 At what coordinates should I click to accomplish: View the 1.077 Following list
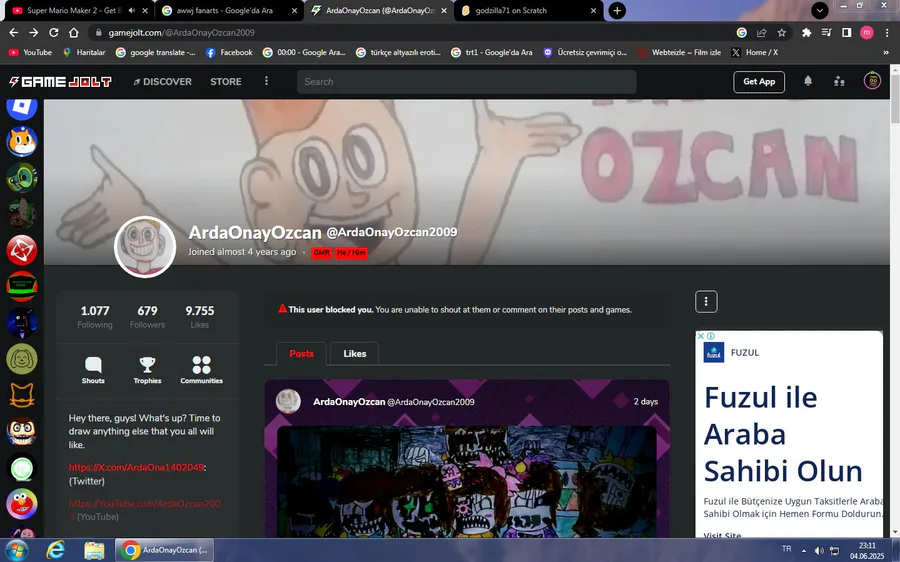(x=95, y=317)
